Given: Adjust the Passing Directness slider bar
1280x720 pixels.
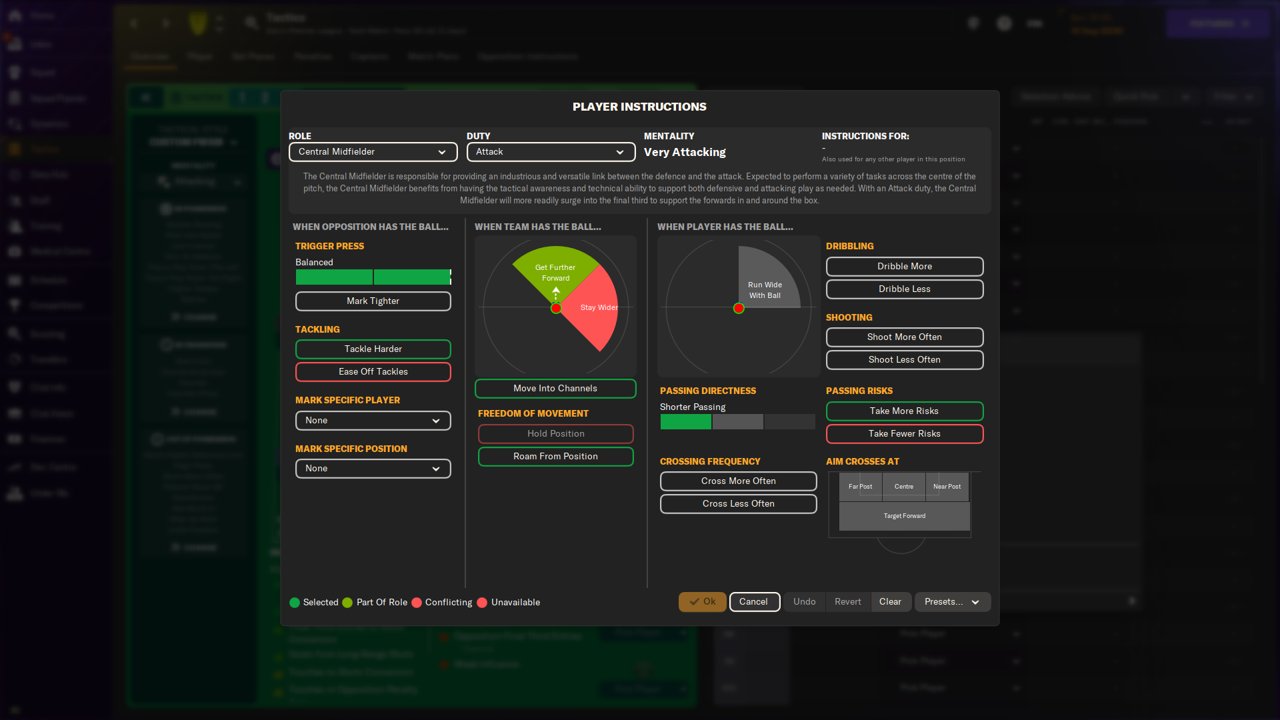Looking at the screenshot, I should point(738,422).
